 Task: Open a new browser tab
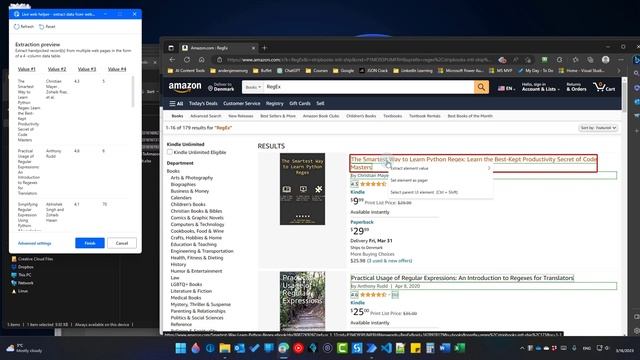coord(264,48)
